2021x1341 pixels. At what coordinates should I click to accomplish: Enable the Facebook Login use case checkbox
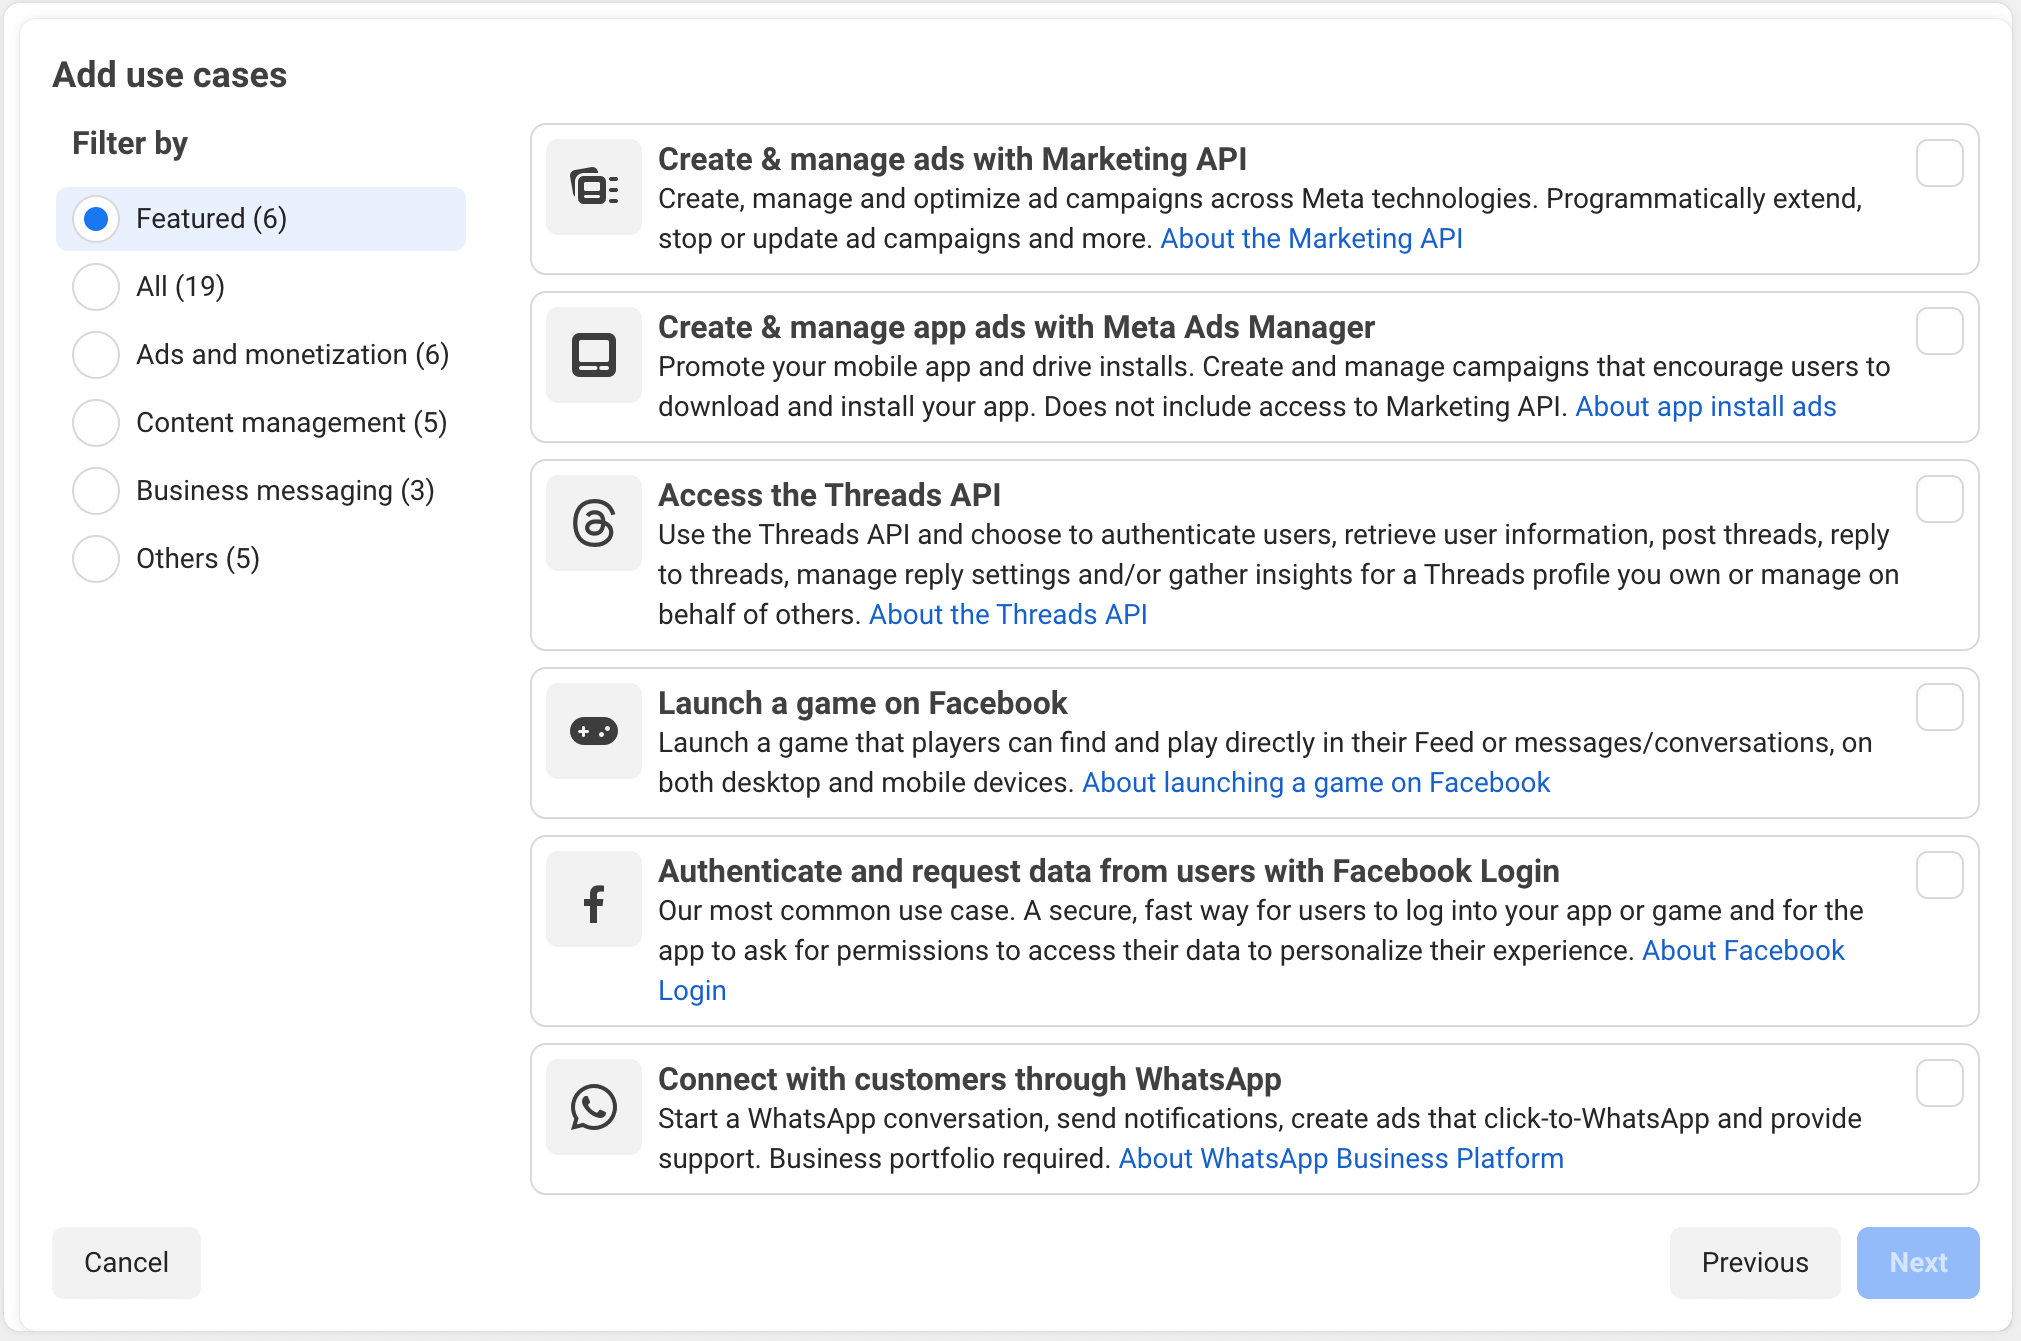[1939, 876]
